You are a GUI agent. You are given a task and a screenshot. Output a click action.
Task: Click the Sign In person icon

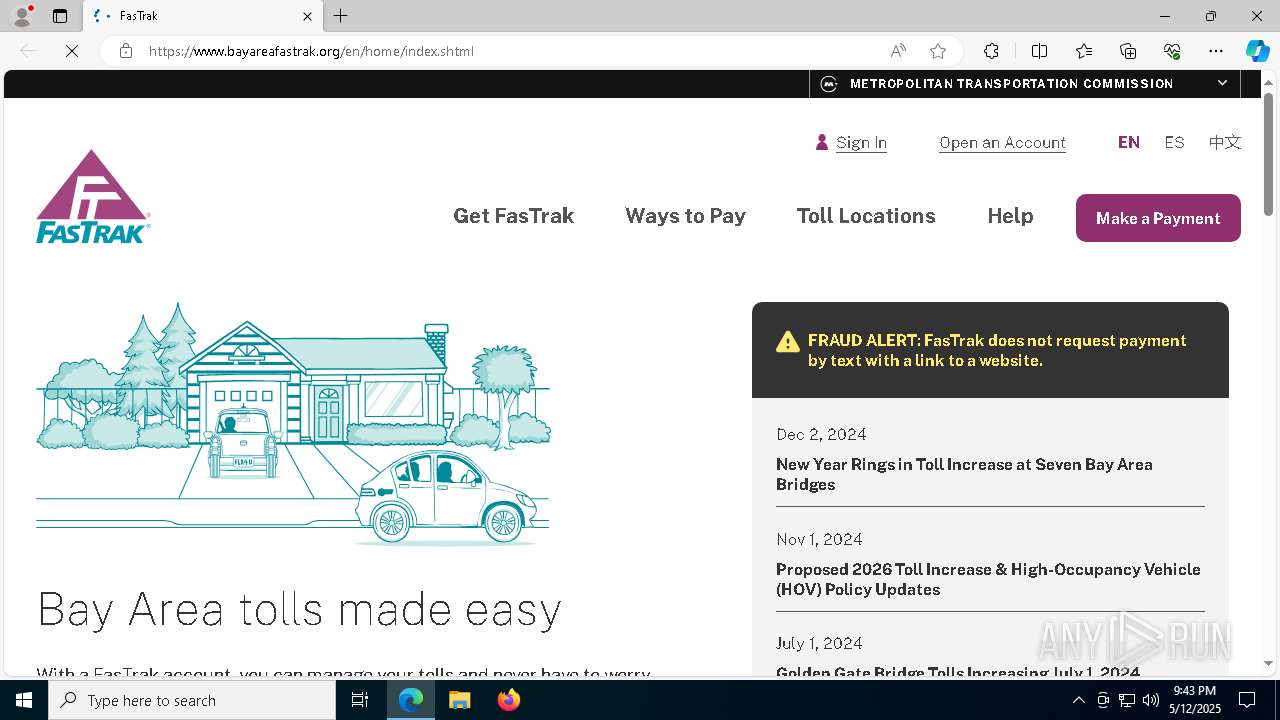click(822, 142)
